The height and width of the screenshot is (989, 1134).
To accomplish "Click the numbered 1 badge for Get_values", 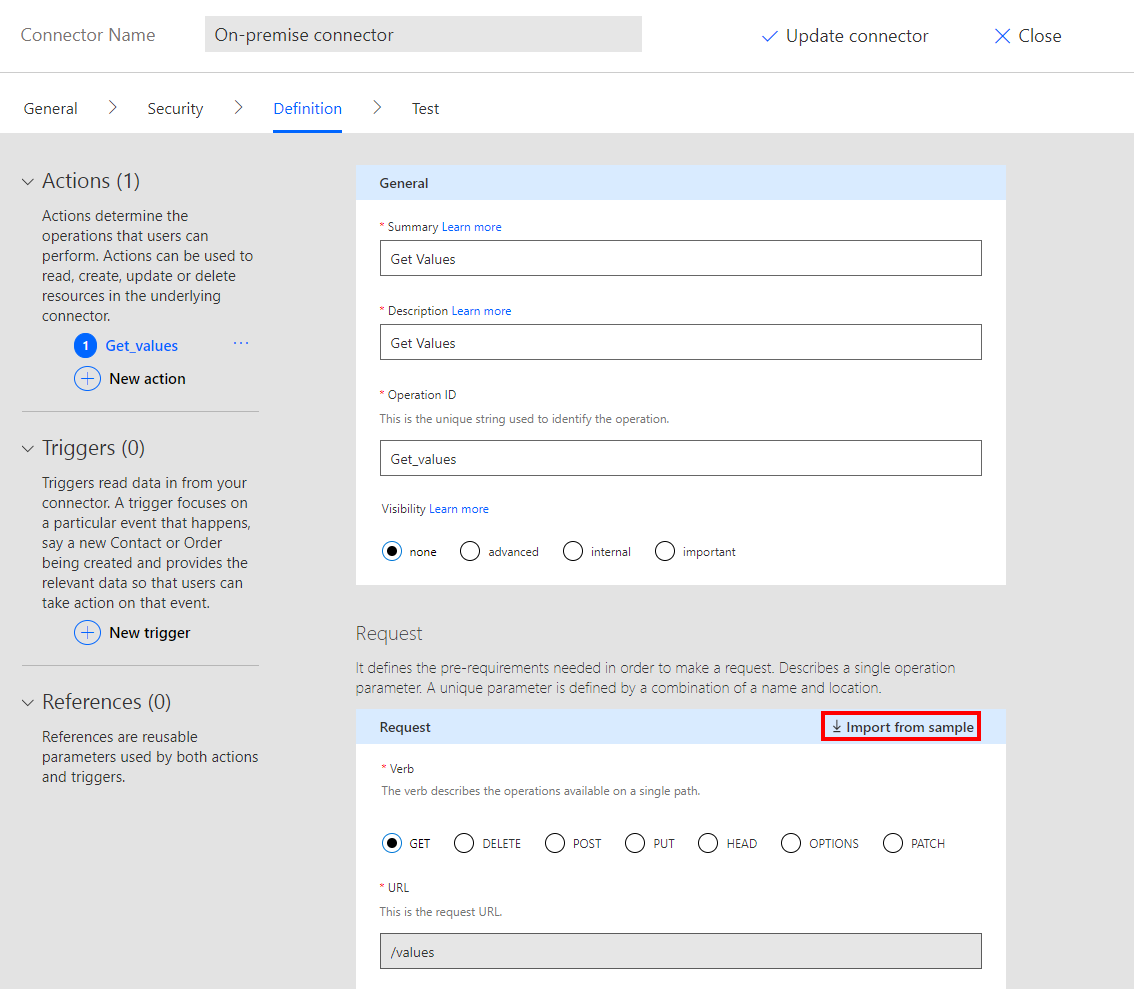I will click(86, 346).
